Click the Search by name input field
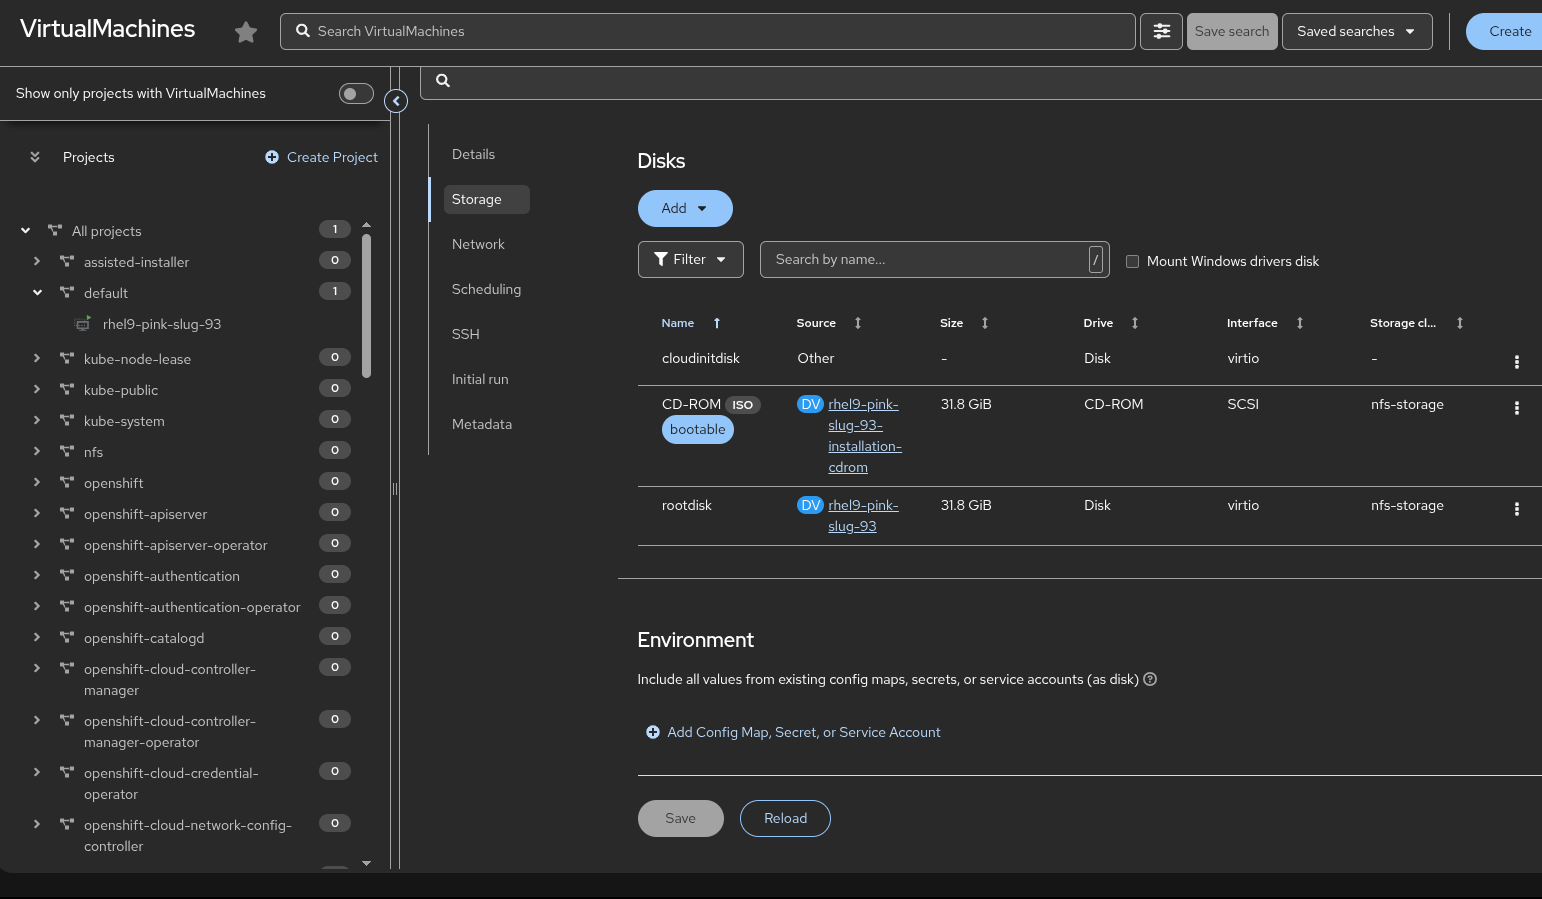Screen dimensions: 1542x899 tap(925, 260)
